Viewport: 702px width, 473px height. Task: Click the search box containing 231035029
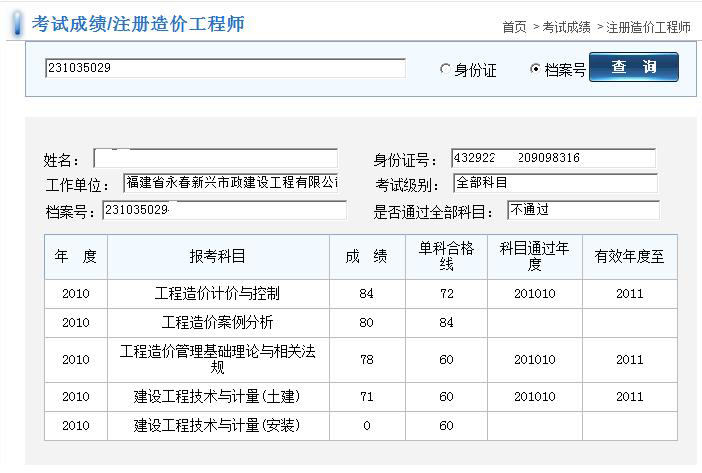(x=225, y=68)
